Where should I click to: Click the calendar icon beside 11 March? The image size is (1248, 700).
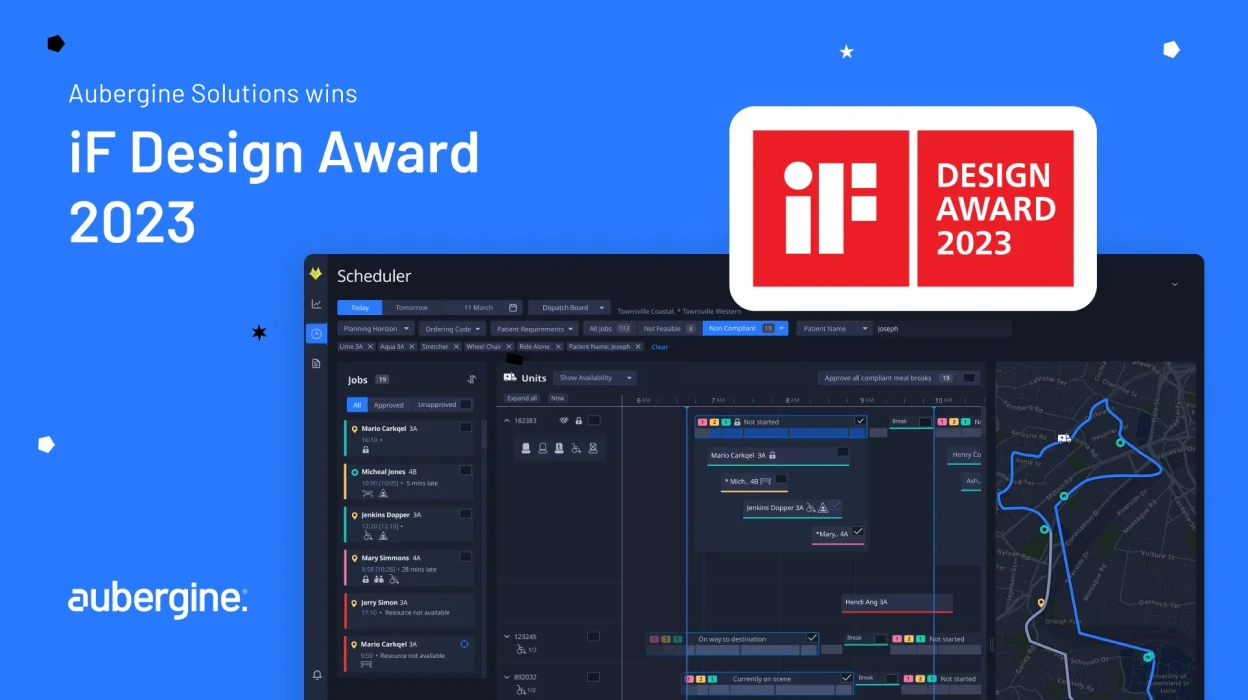pos(513,308)
